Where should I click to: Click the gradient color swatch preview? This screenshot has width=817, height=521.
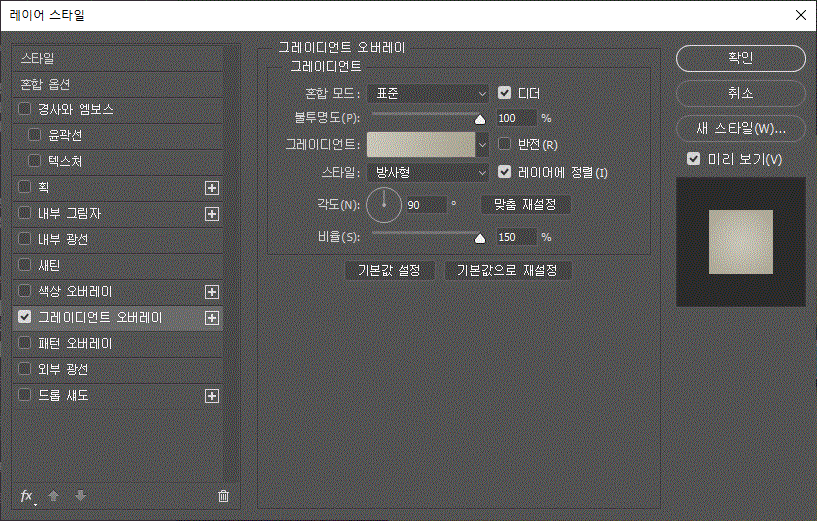point(421,145)
